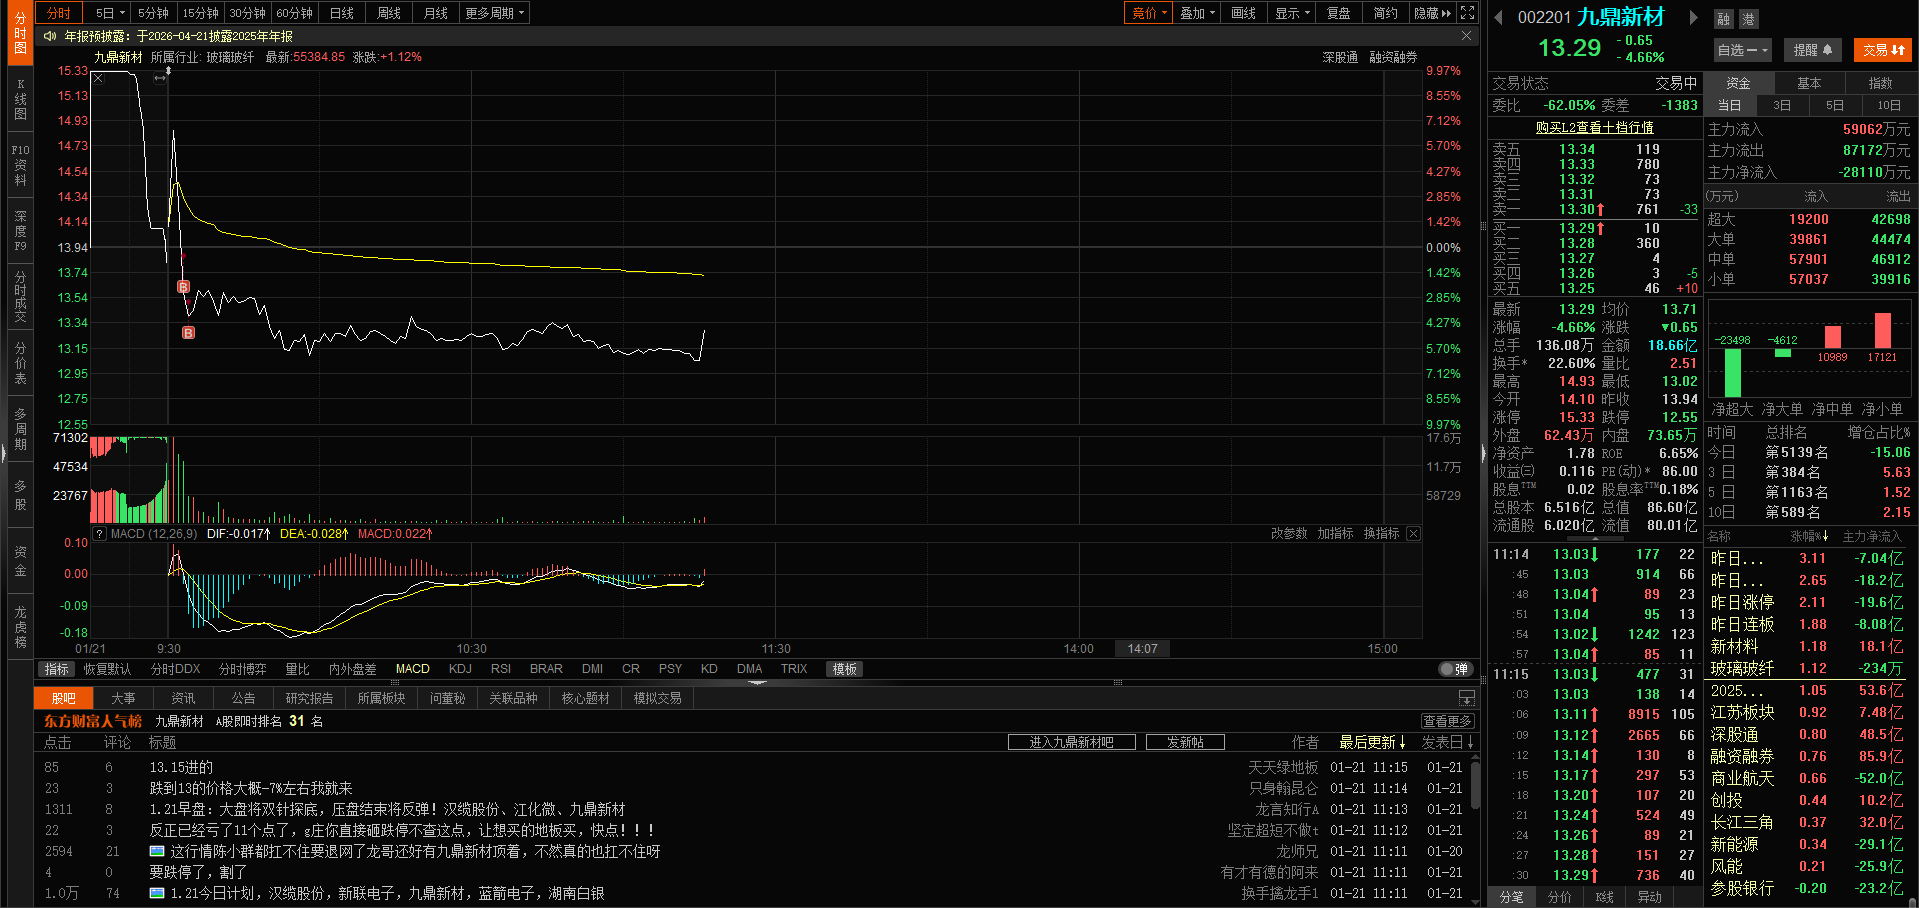
Task: Click image icon on 龙师兄 post
Action: [157, 851]
